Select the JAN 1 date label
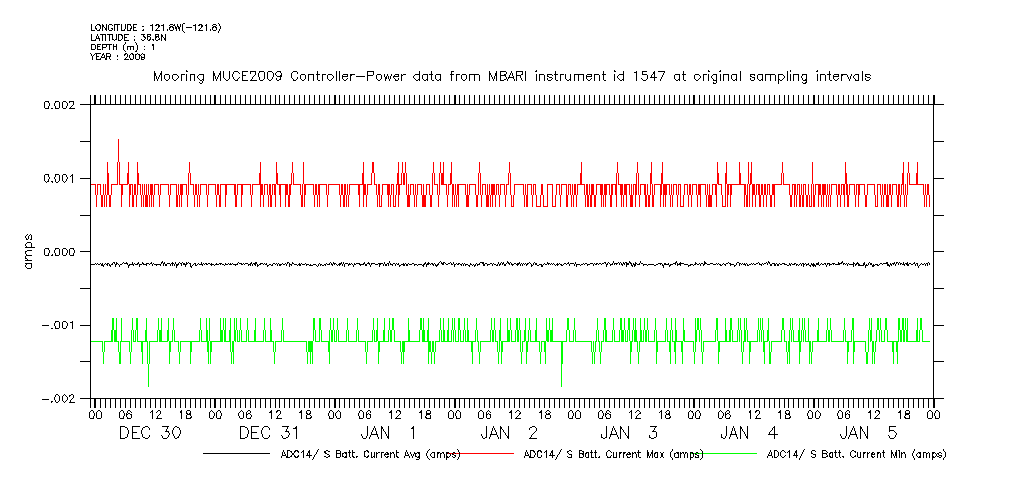 click(390, 433)
